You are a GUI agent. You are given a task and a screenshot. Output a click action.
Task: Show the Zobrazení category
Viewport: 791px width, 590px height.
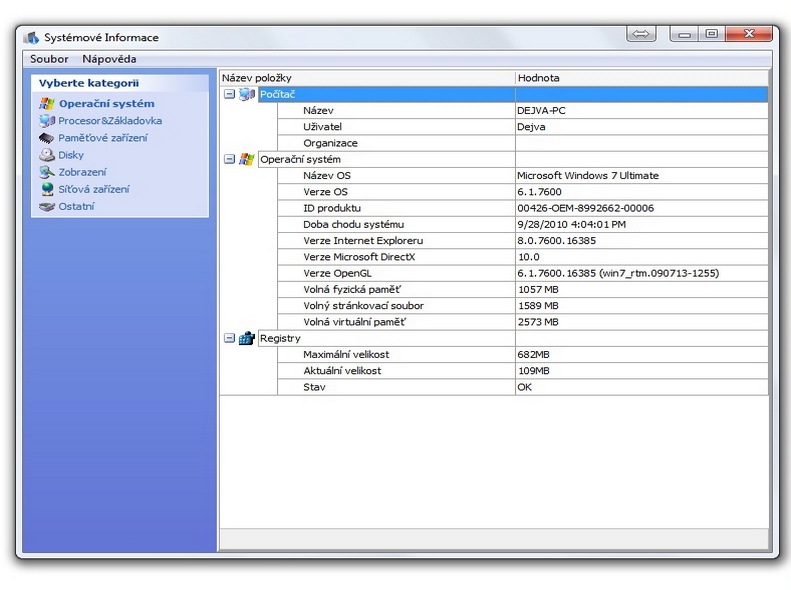tap(82, 172)
